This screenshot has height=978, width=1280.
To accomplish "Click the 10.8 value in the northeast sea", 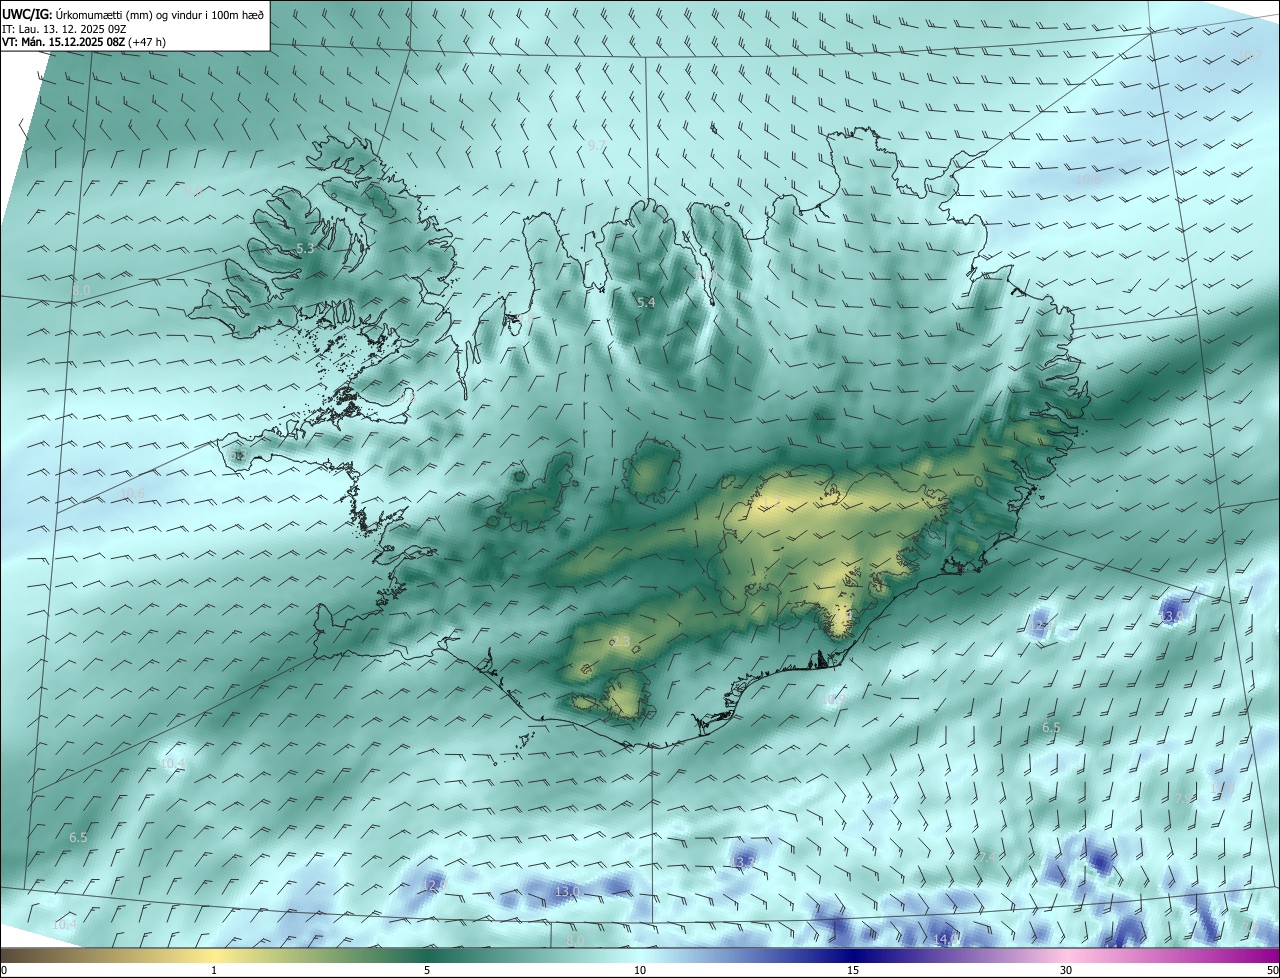I will point(1088,181).
